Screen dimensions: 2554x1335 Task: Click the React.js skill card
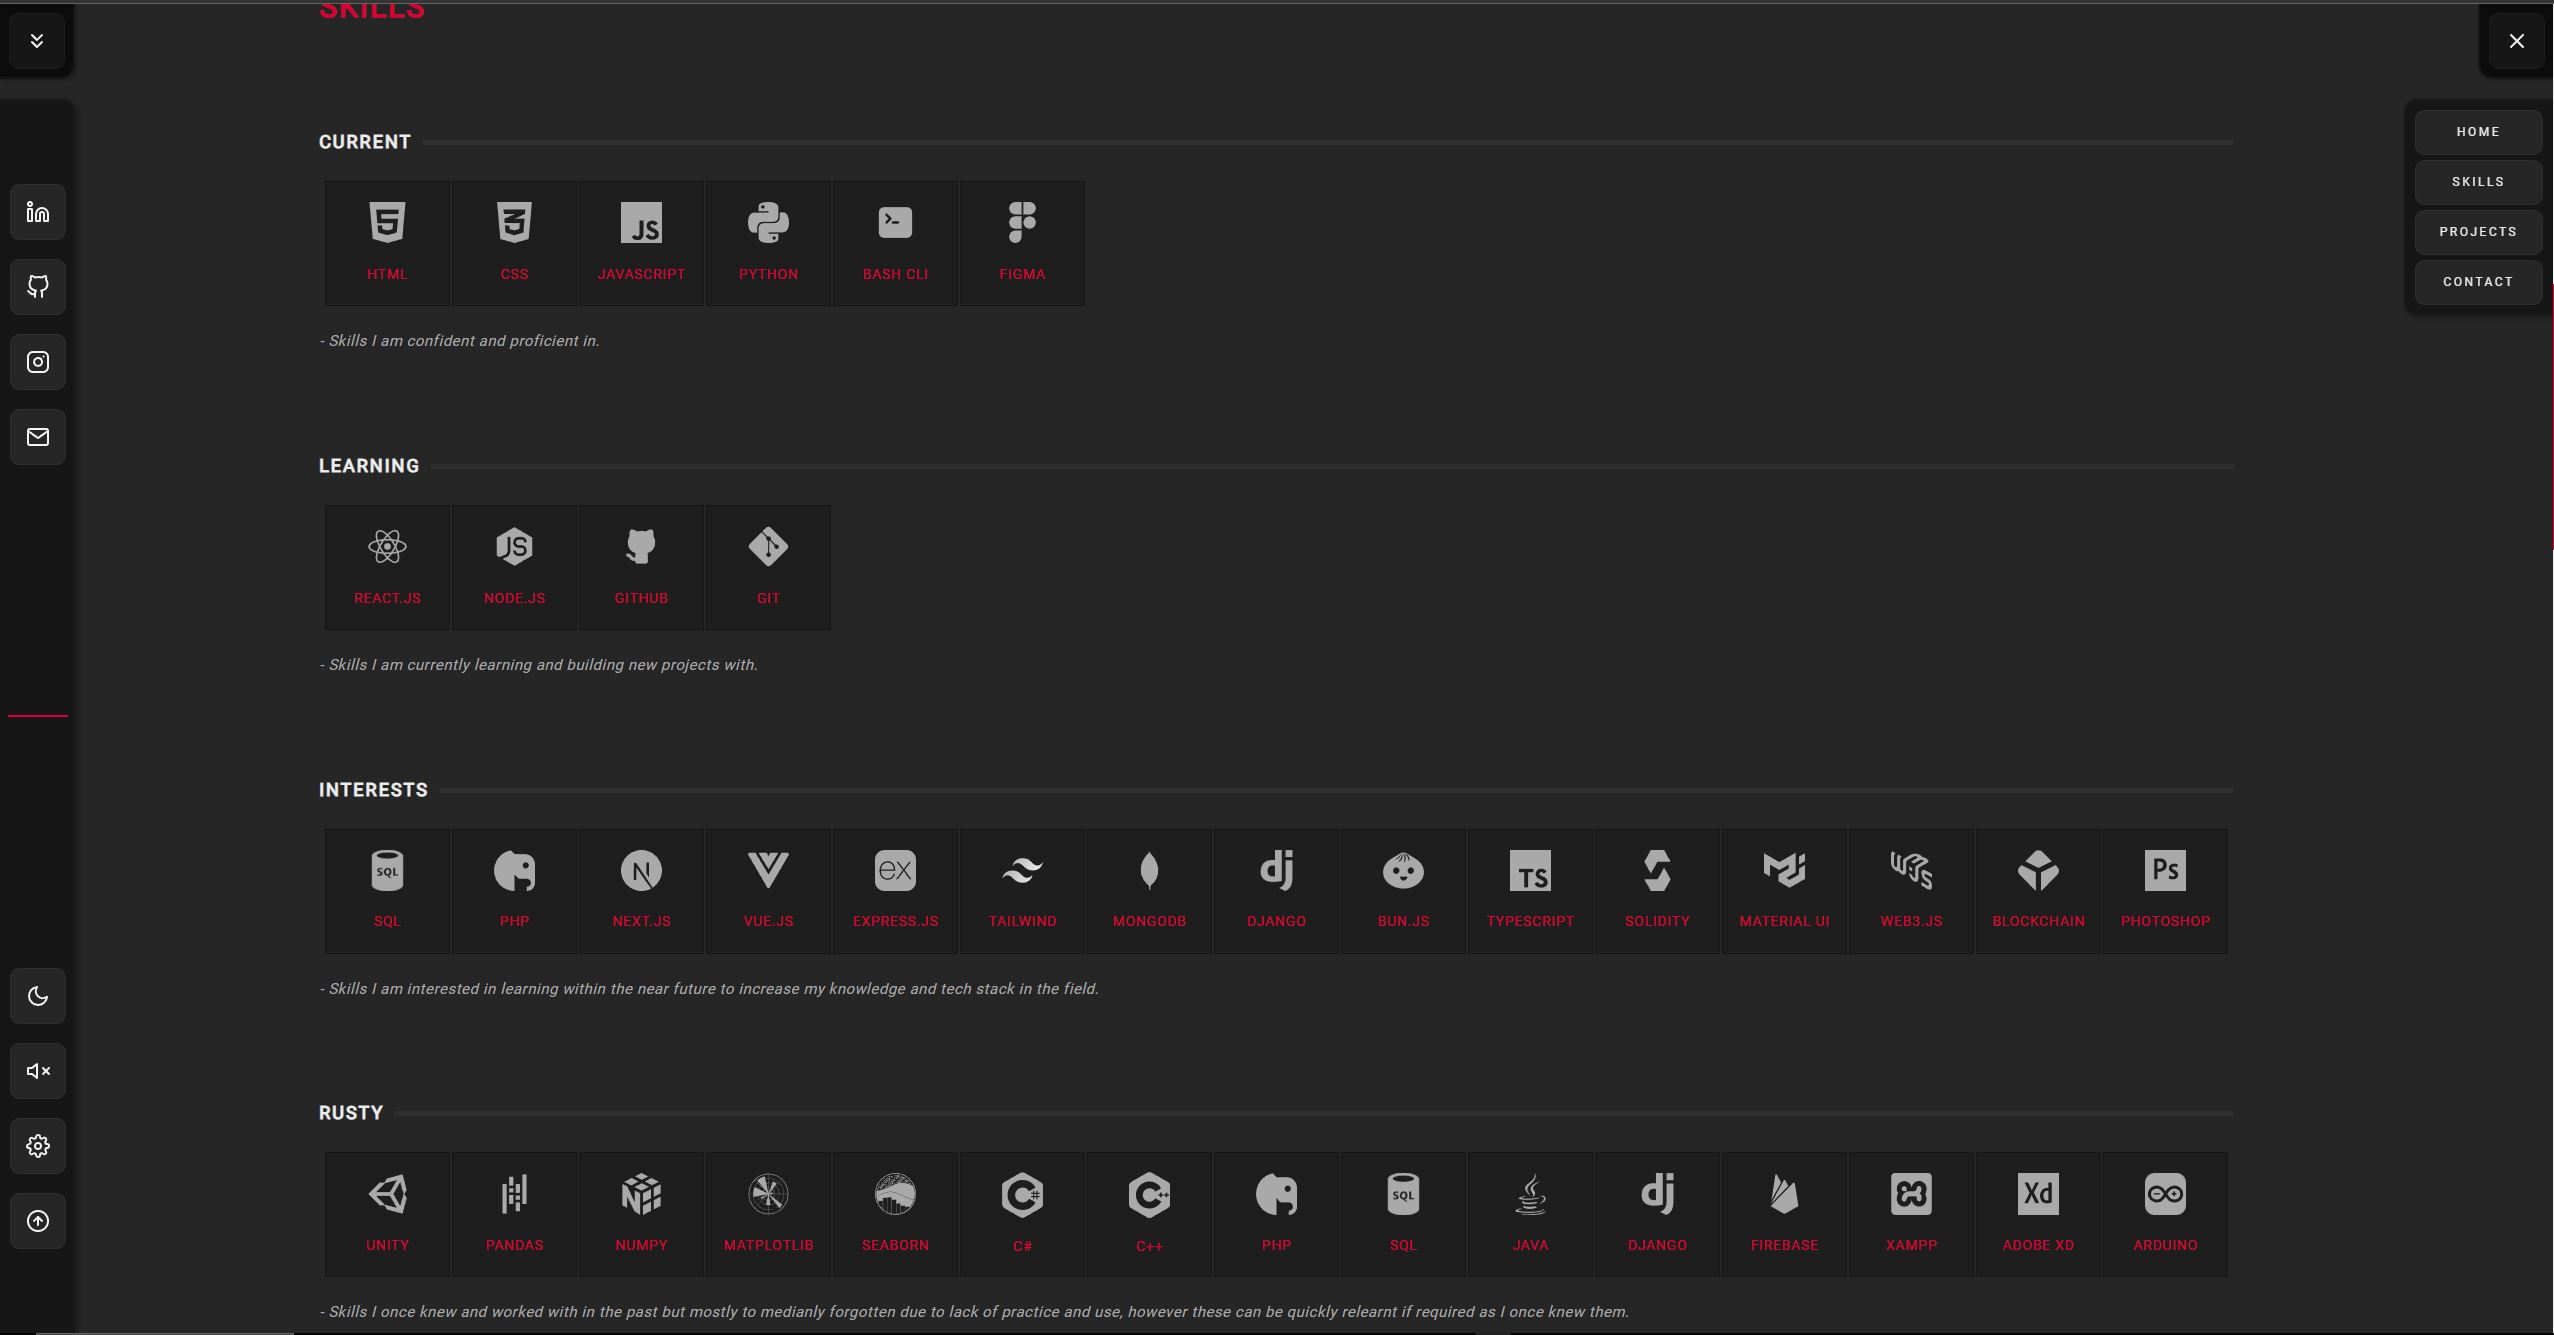[x=387, y=567]
